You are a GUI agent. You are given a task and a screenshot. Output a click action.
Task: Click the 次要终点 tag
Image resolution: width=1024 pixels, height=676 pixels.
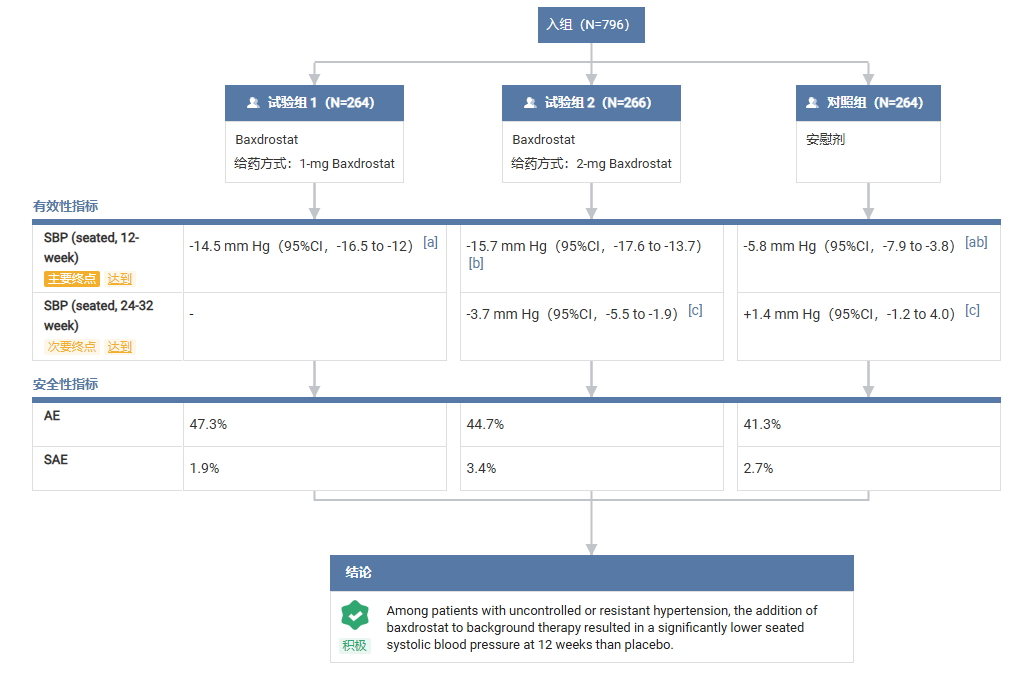pyautogui.click(x=71, y=347)
